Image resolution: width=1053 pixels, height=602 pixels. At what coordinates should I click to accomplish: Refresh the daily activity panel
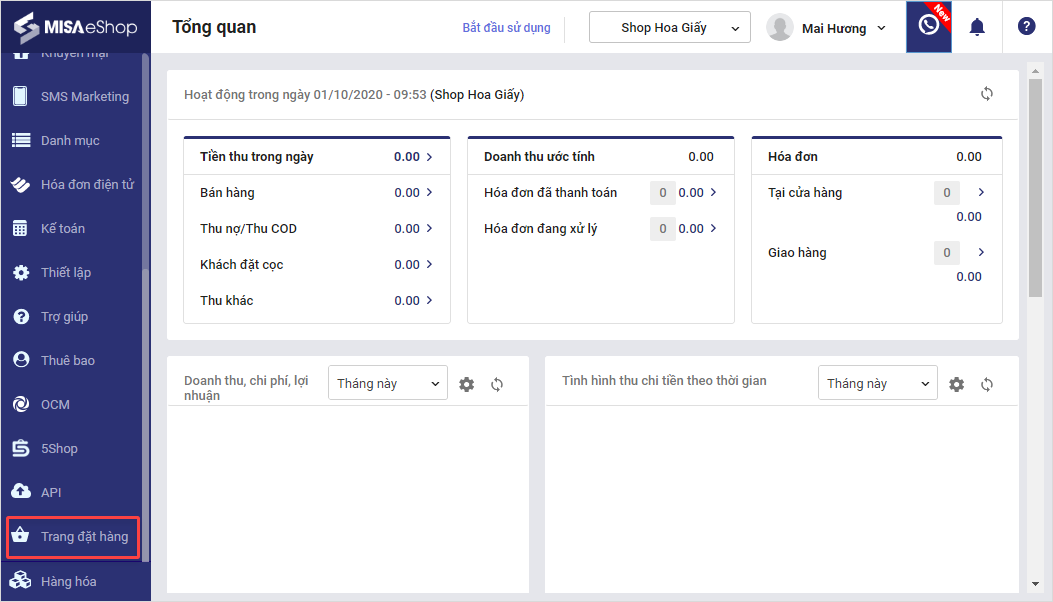pyautogui.click(x=987, y=94)
